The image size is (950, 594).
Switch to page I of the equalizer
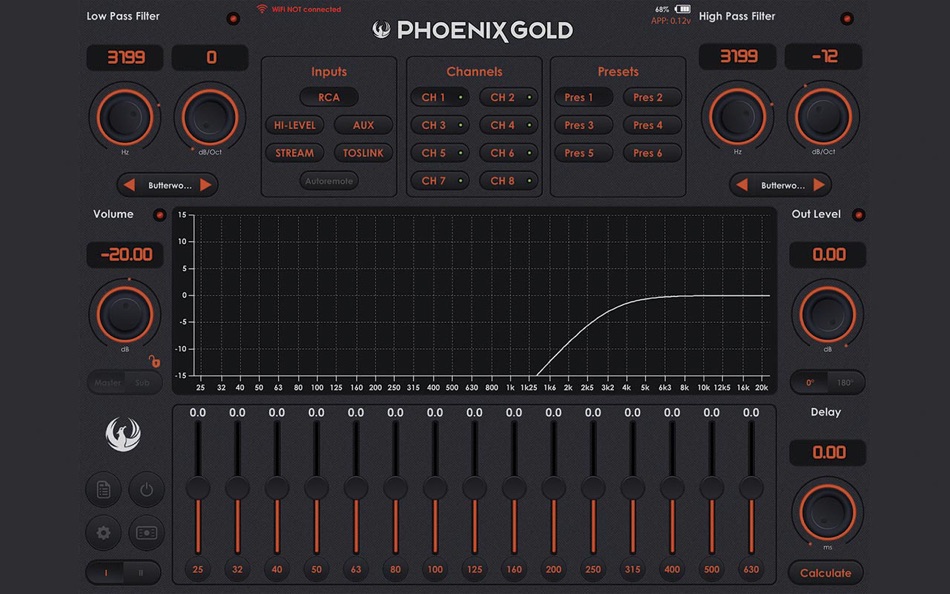pos(105,572)
